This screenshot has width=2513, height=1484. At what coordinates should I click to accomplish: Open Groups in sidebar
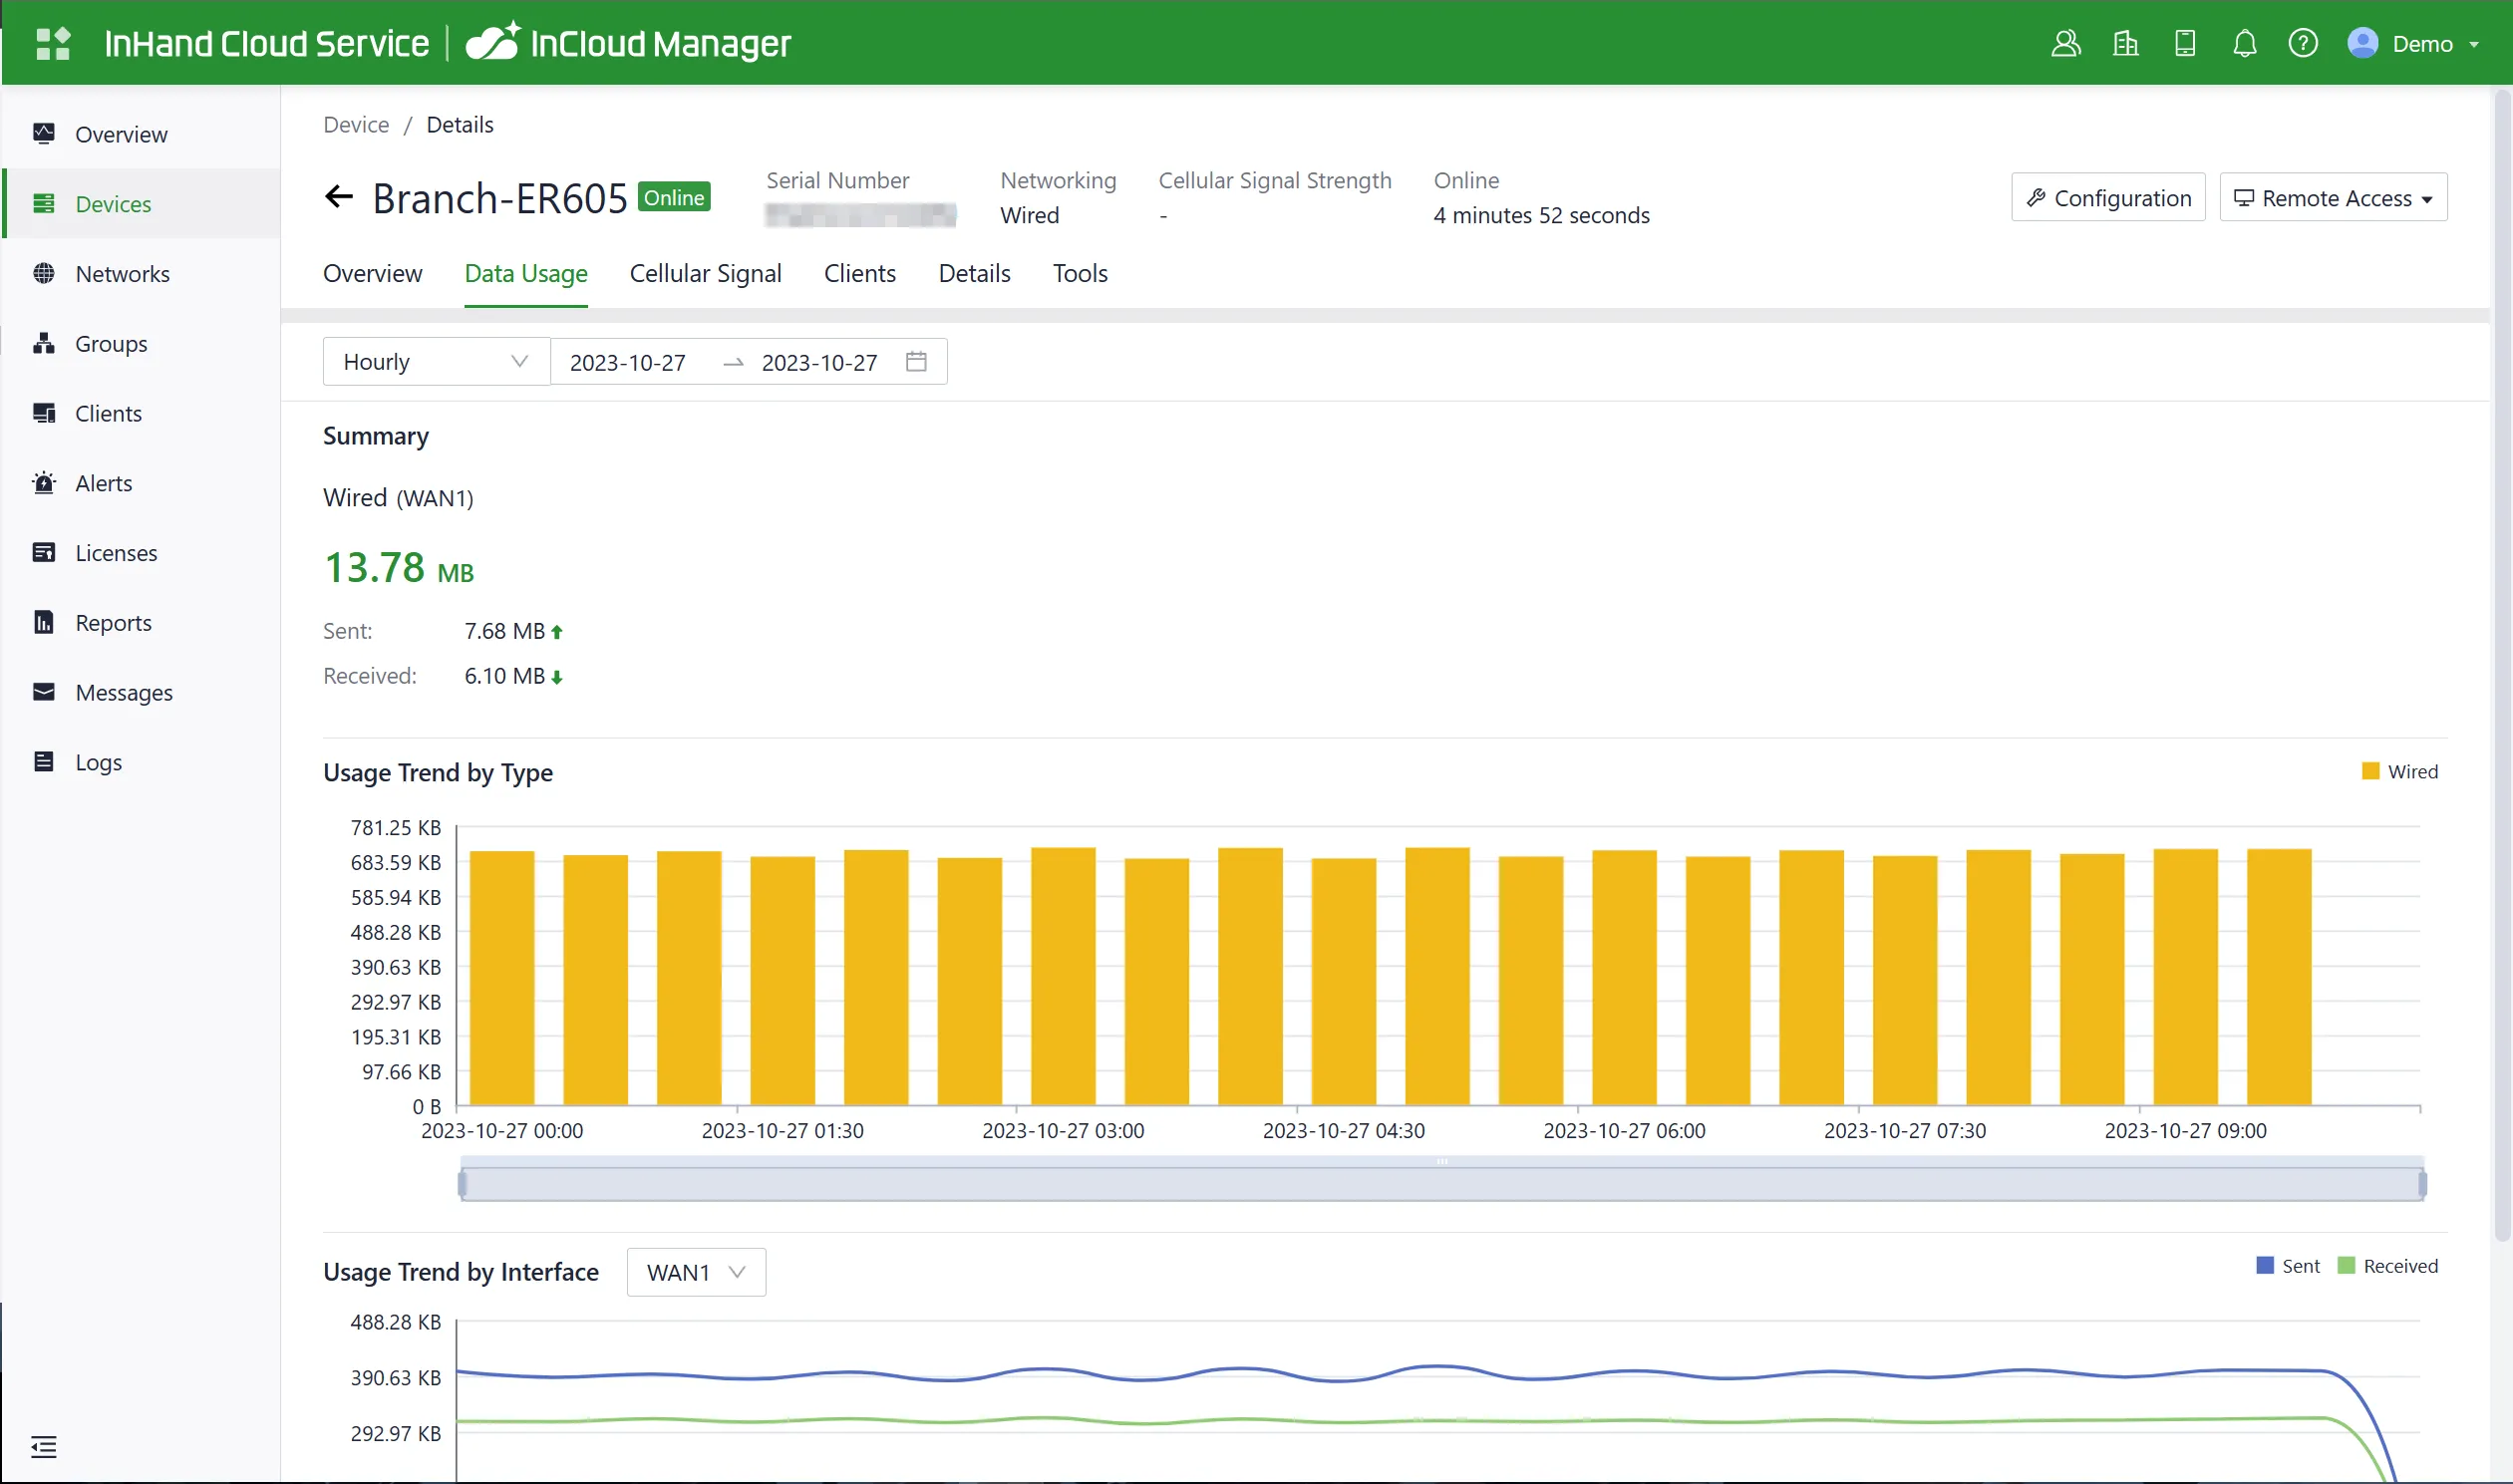click(140, 343)
